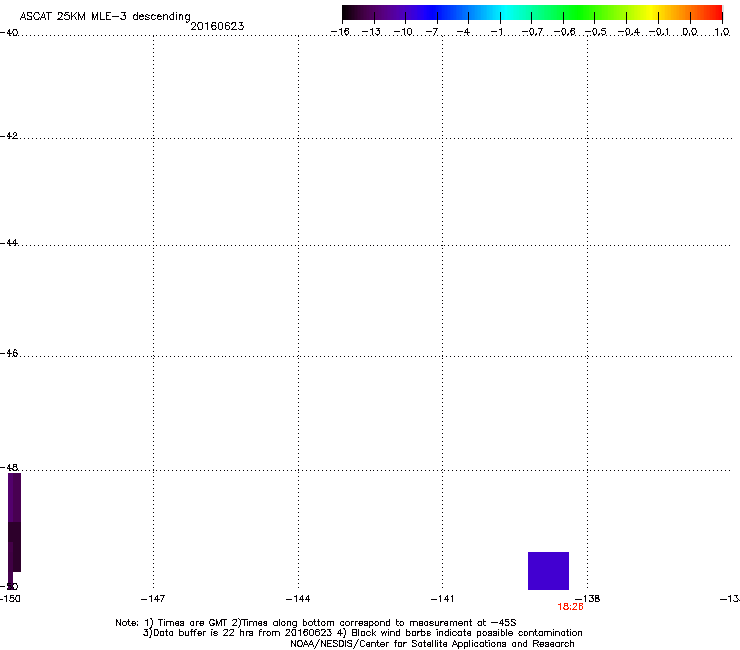
Task: Click the -150 longitude label
Action: click(10, 599)
